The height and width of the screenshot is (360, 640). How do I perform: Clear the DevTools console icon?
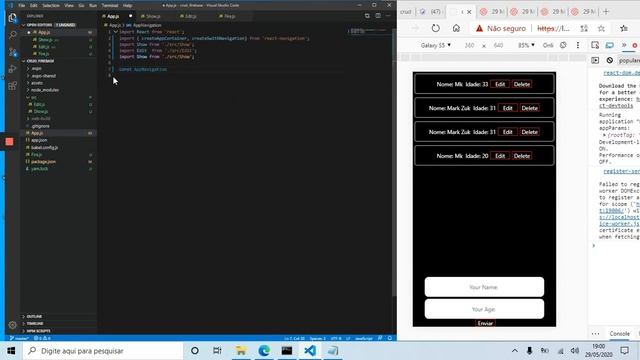609,60
